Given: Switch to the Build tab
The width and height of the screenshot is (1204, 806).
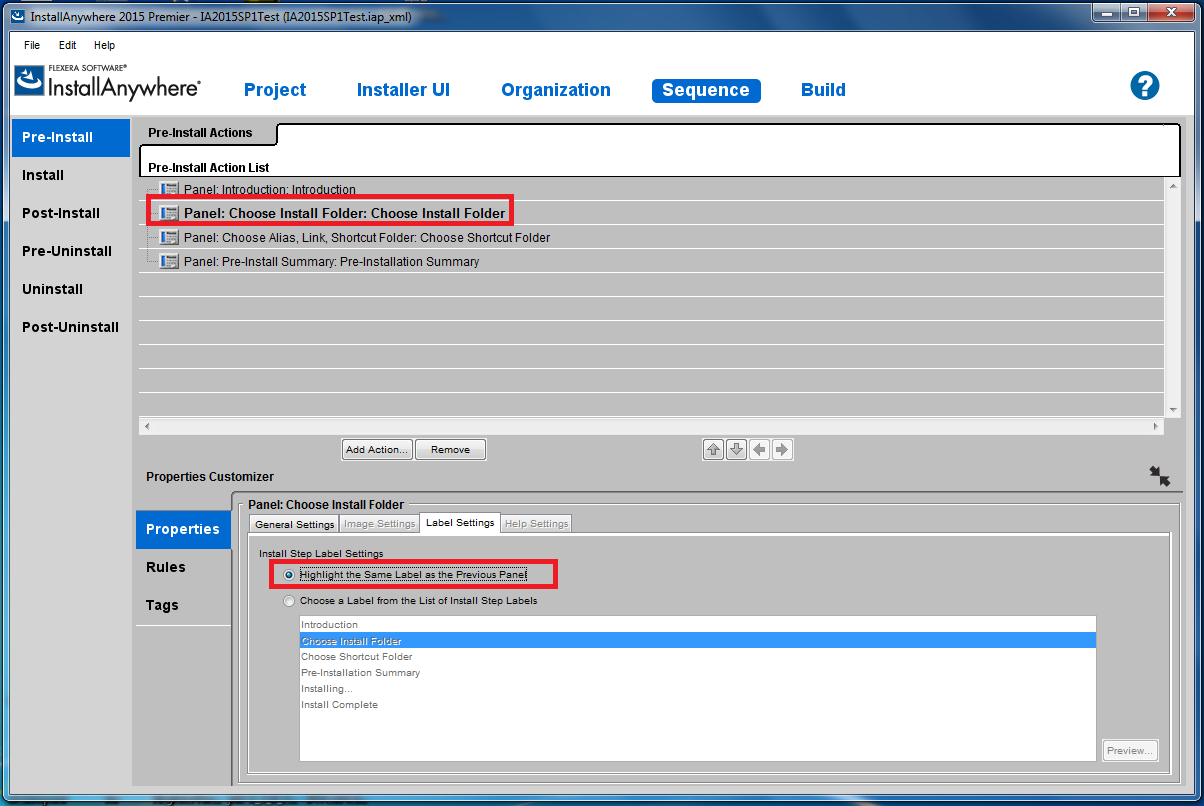Looking at the screenshot, I should click(x=824, y=90).
